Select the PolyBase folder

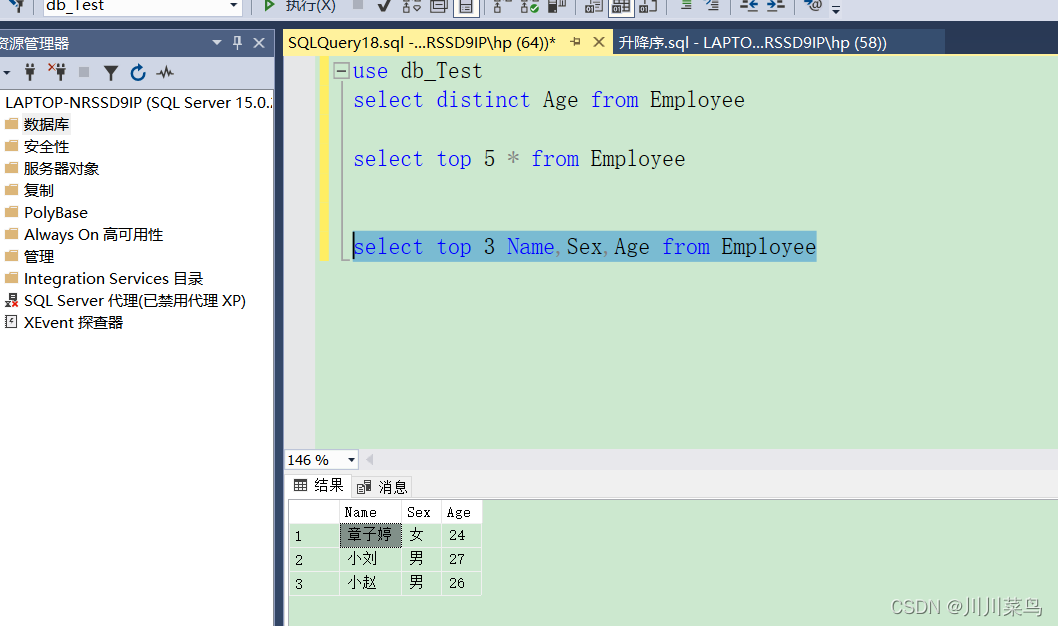pos(55,212)
